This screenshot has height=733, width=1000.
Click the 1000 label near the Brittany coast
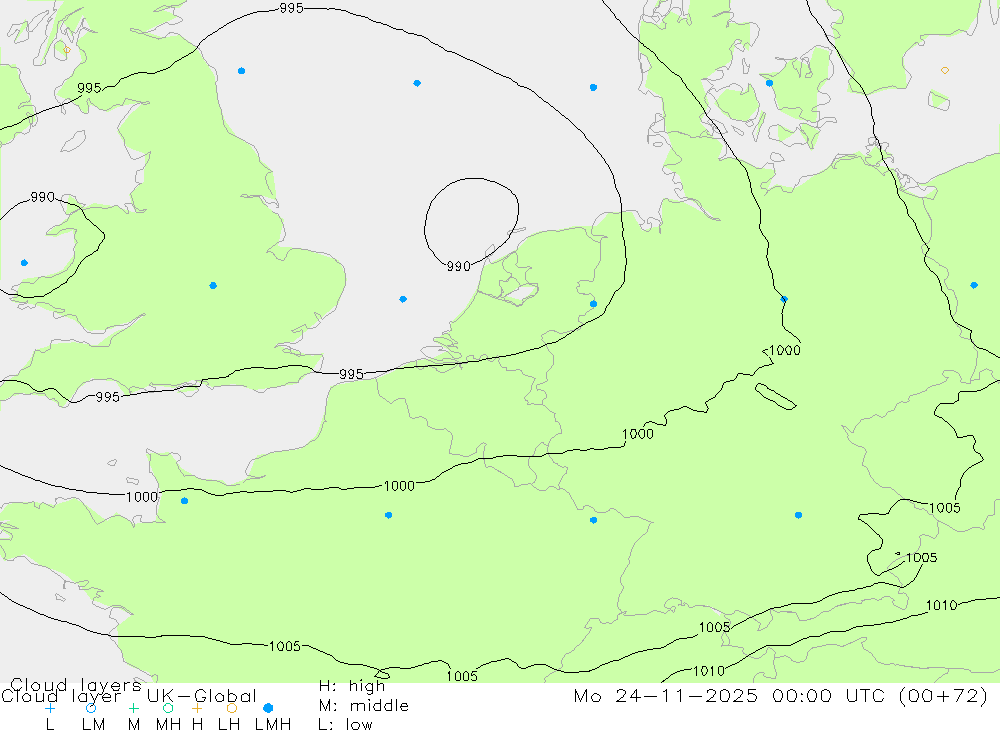[x=142, y=497]
